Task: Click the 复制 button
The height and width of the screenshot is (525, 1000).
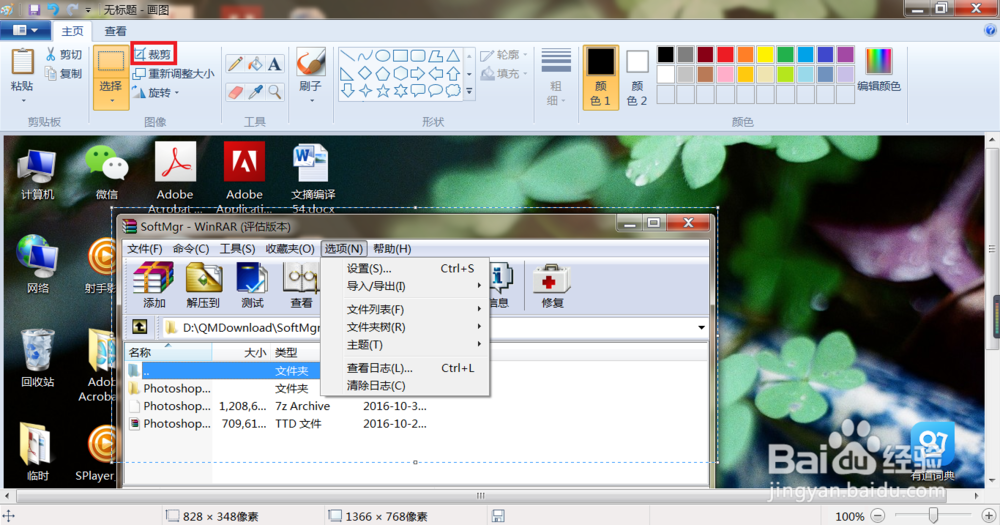Action: [64, 73]
